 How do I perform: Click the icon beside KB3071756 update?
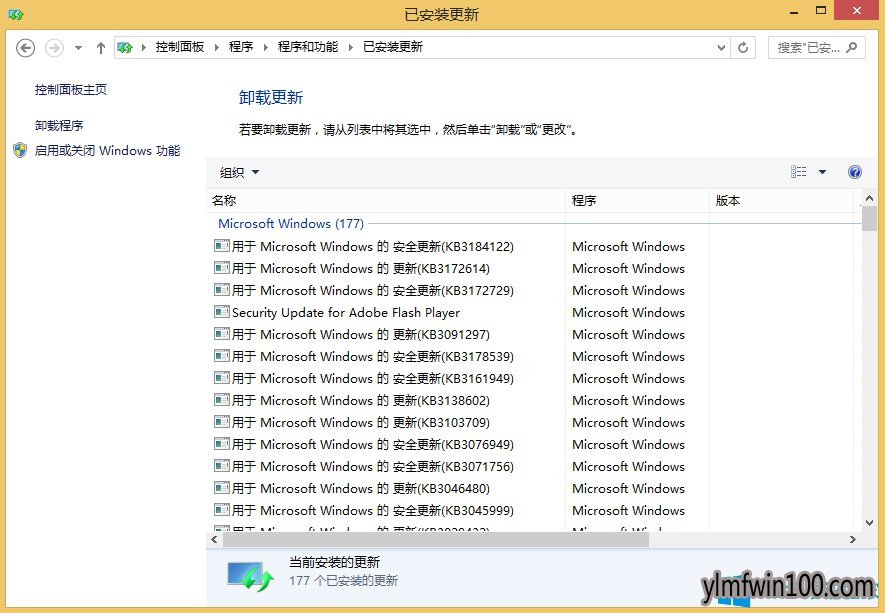(x=222, y=466)
